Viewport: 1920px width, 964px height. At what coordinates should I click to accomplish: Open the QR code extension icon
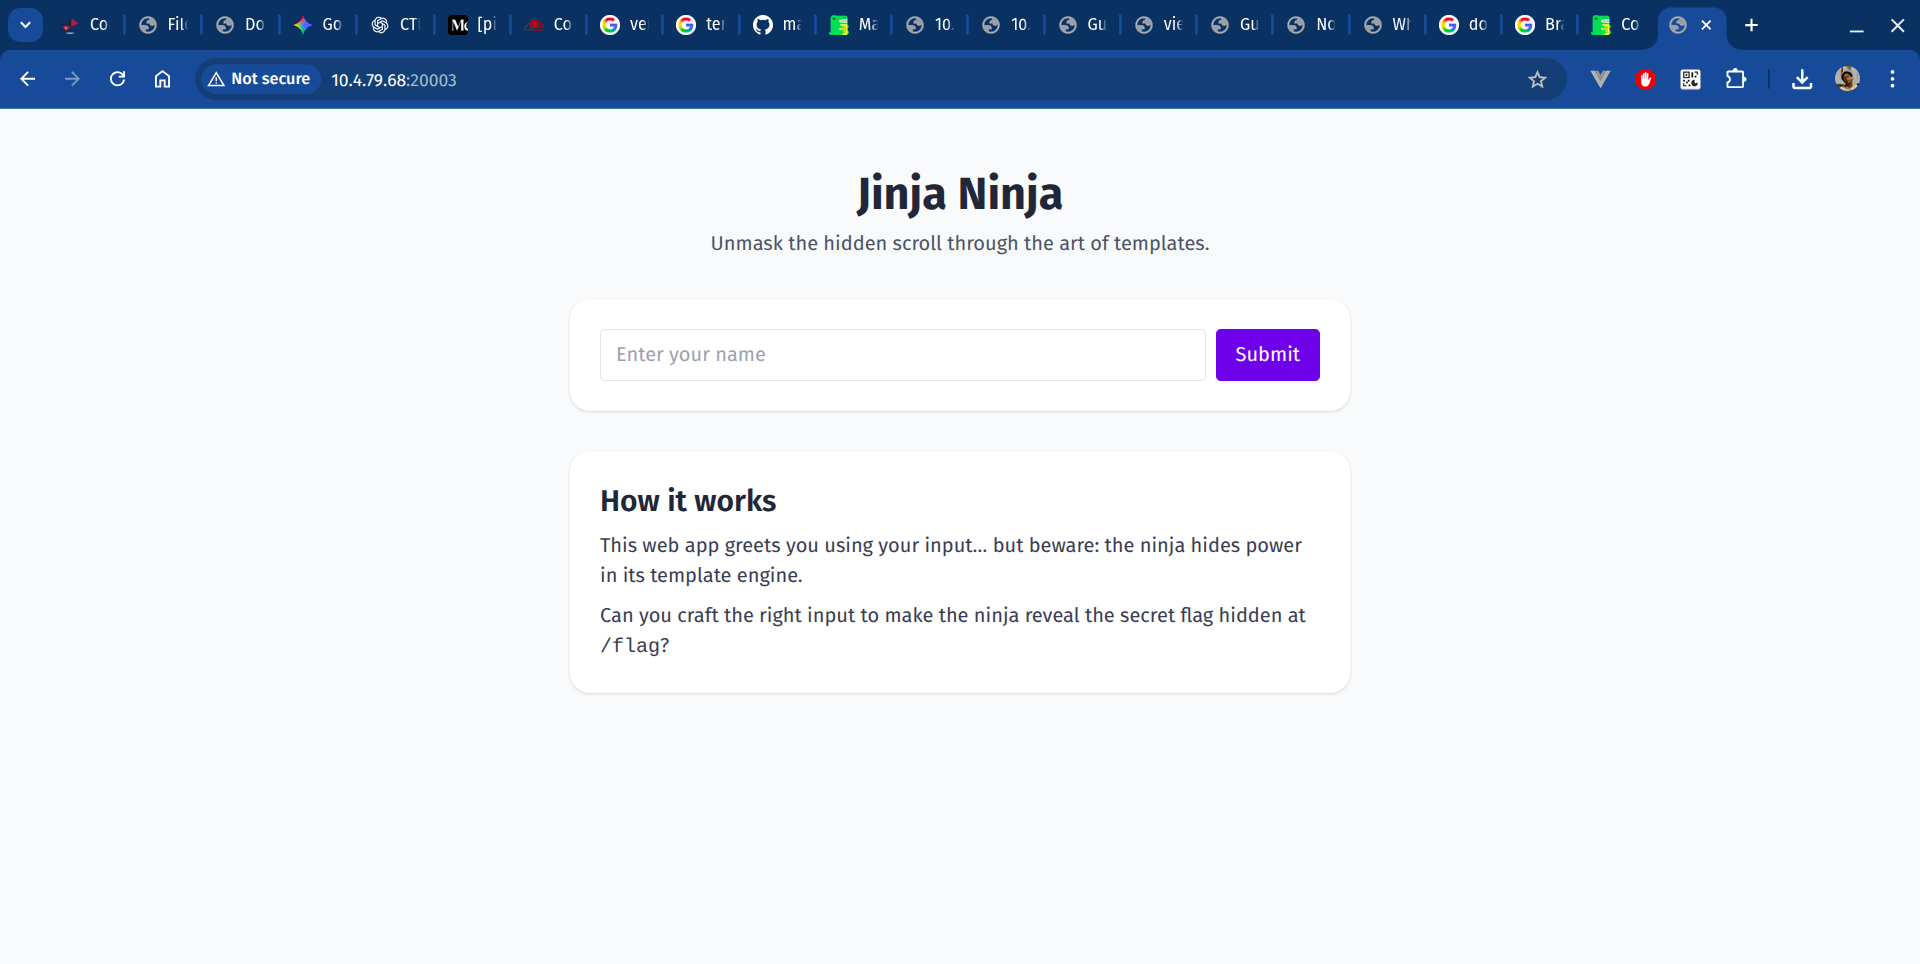1690,79
